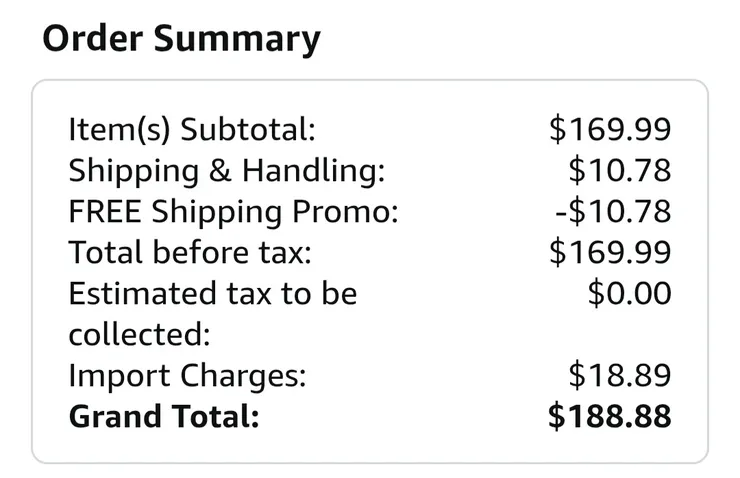Screen dimensions: 740x478
Task: Click the word "FREE" in the promo row
Action: tap(104, 212)
